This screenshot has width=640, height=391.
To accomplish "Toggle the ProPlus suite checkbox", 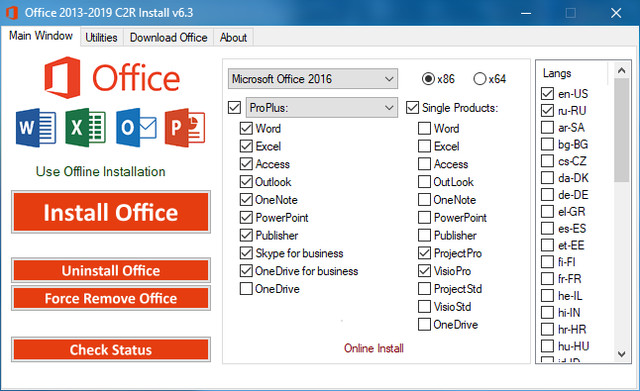I will (235, 108).
